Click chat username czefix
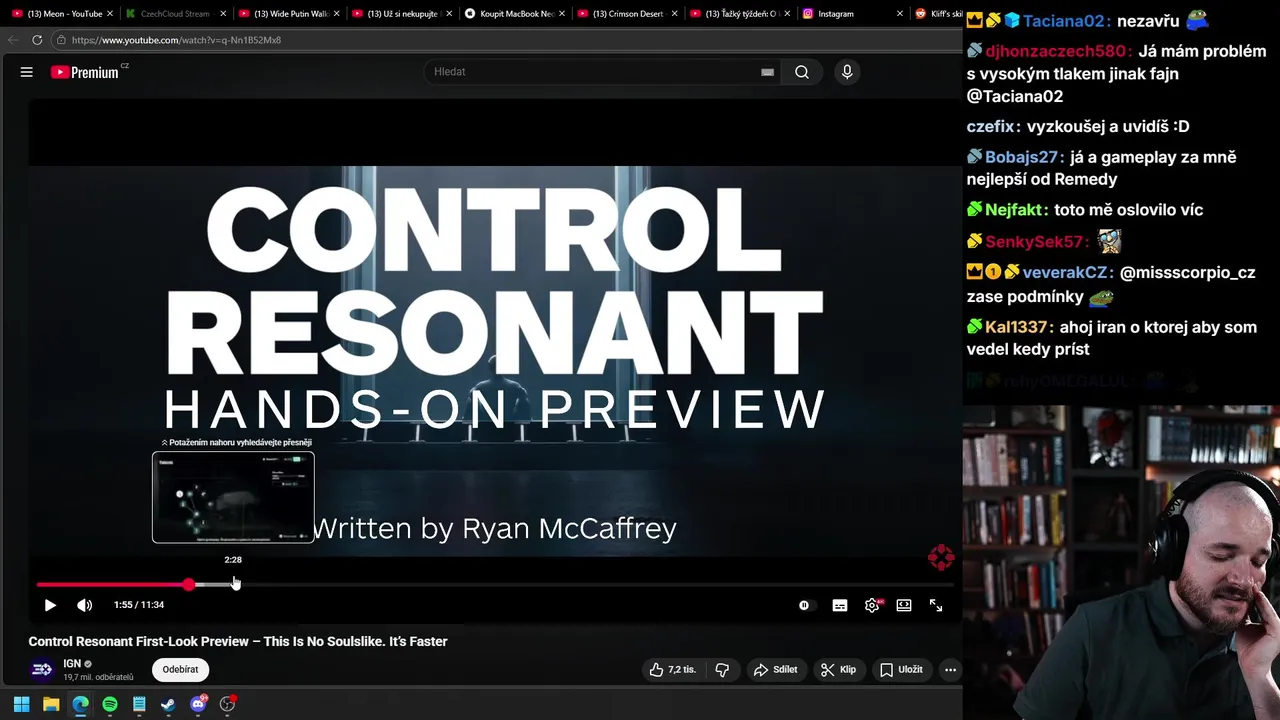Screen dimensions: 1280x720 [x=992, y=127]
